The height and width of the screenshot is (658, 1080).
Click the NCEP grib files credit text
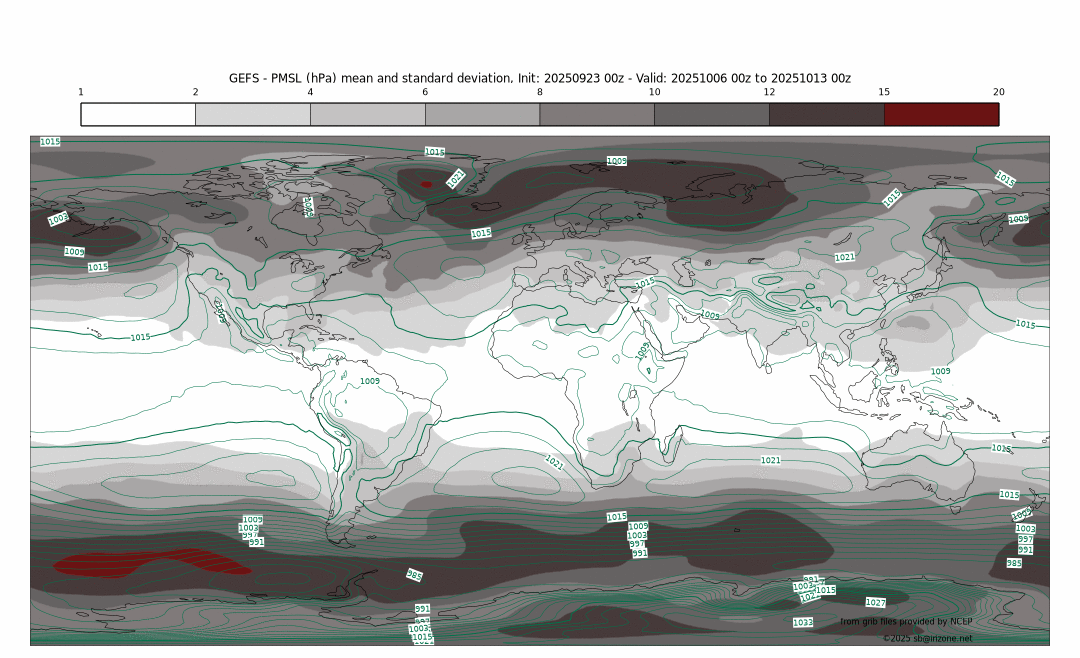pos(906,622)
